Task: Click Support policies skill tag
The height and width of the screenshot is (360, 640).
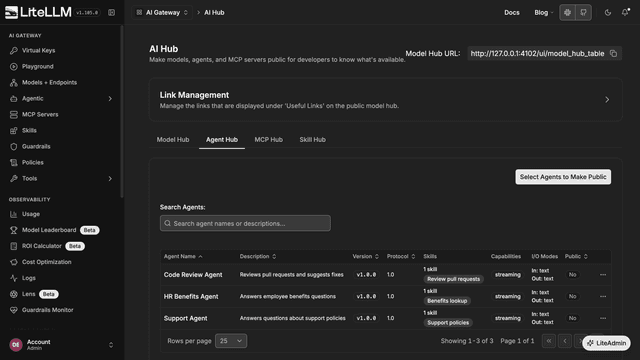Action: (448, 322)
